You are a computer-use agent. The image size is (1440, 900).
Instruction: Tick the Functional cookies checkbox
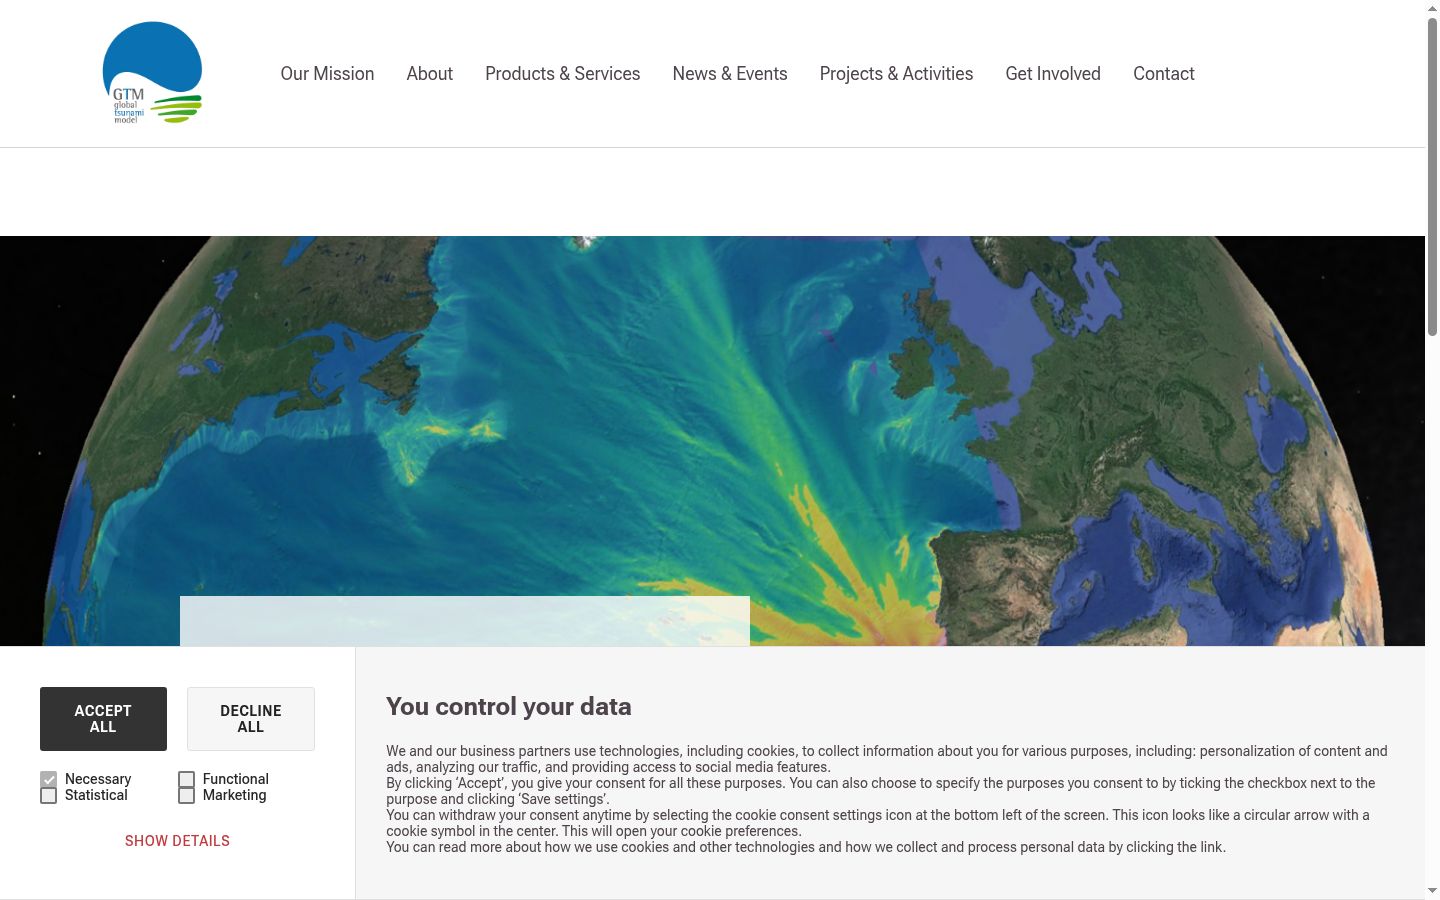pyautogui.click(x=186, y=779)
